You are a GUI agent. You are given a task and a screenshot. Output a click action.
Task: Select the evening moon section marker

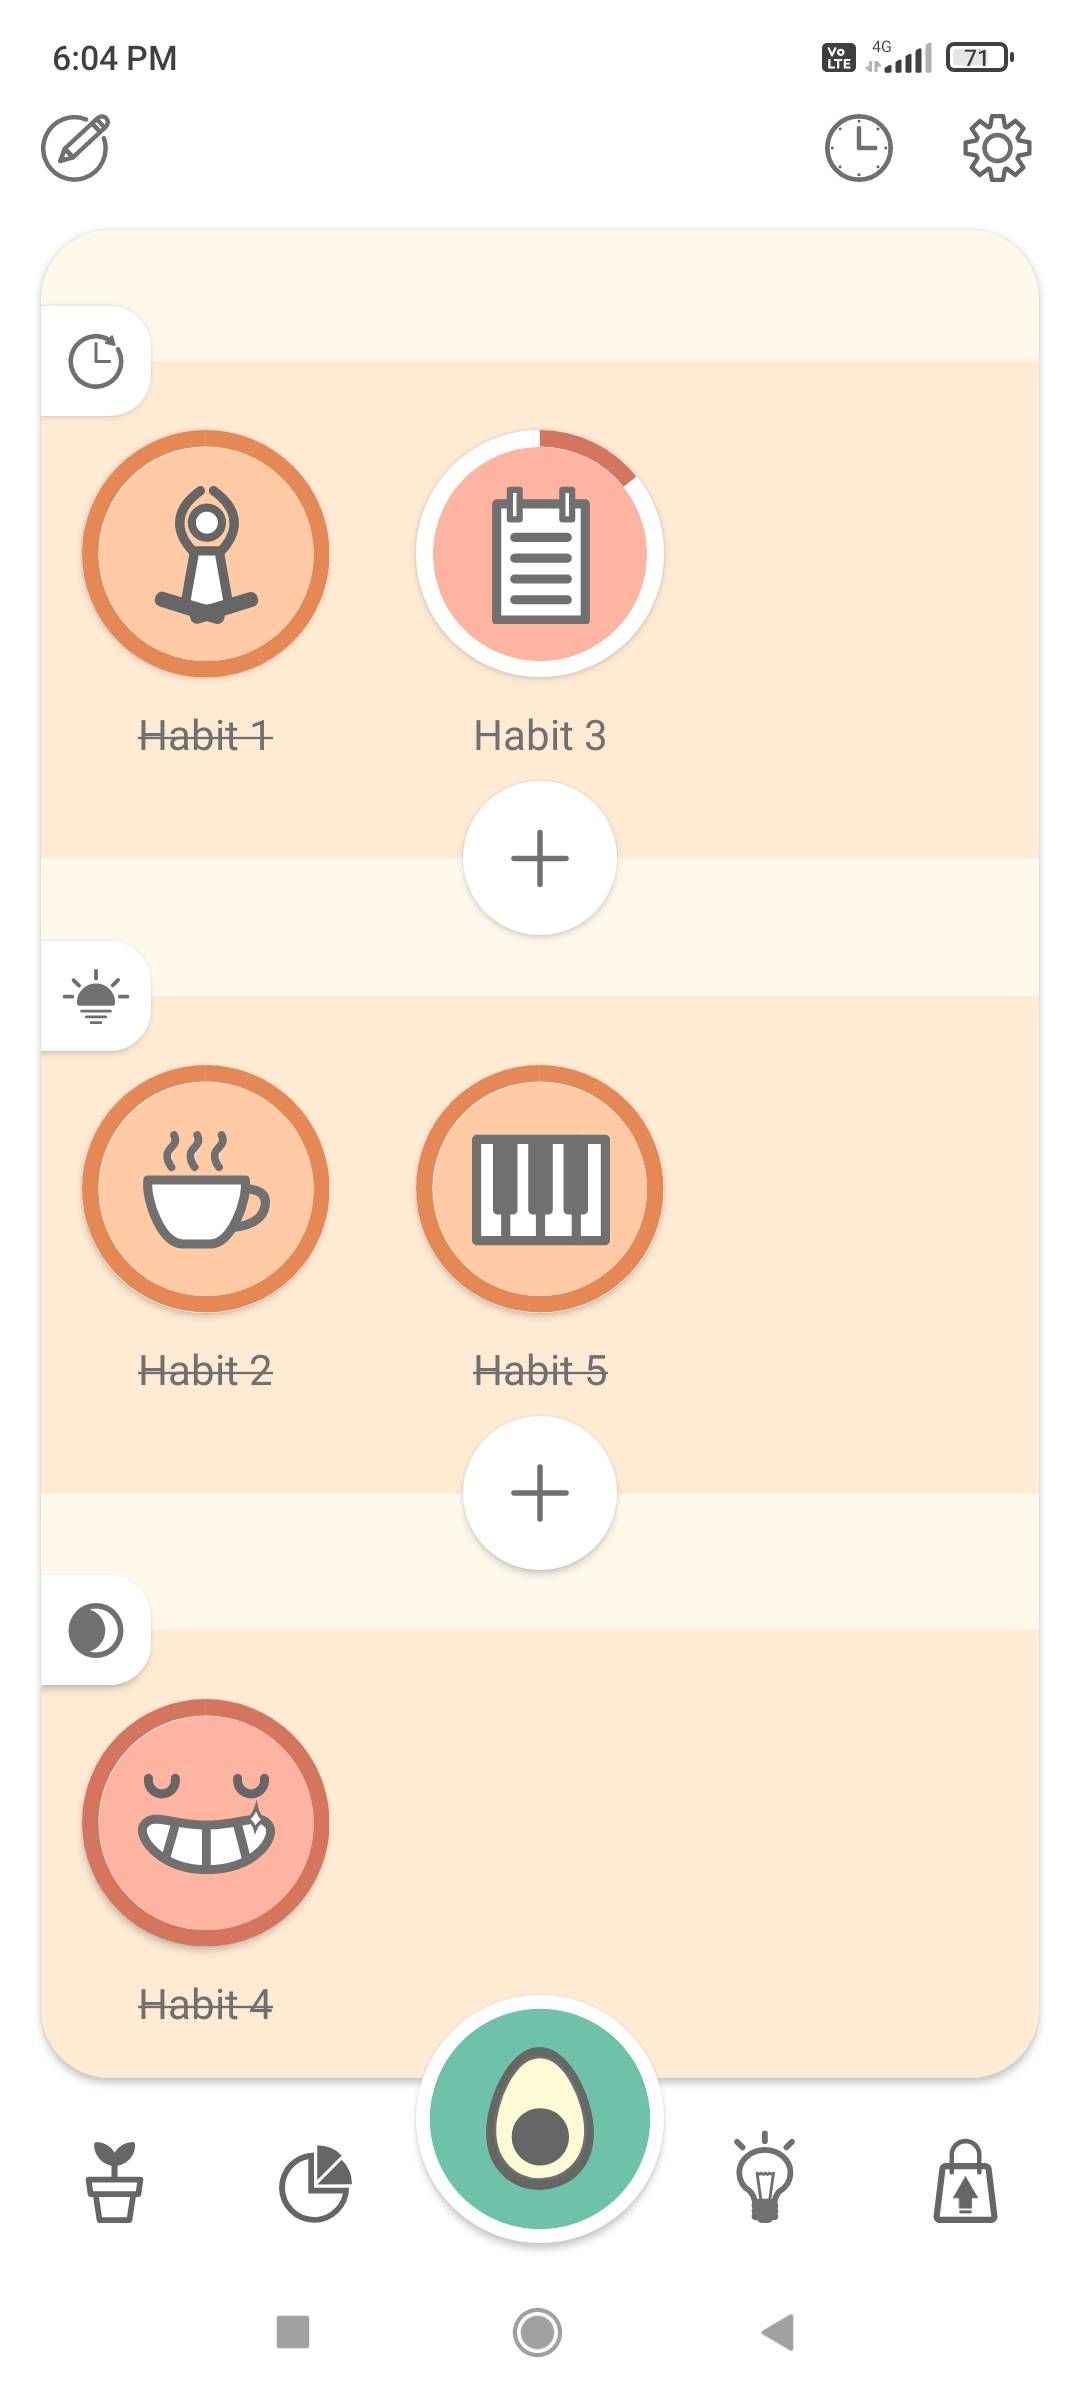pos(96,1630)
